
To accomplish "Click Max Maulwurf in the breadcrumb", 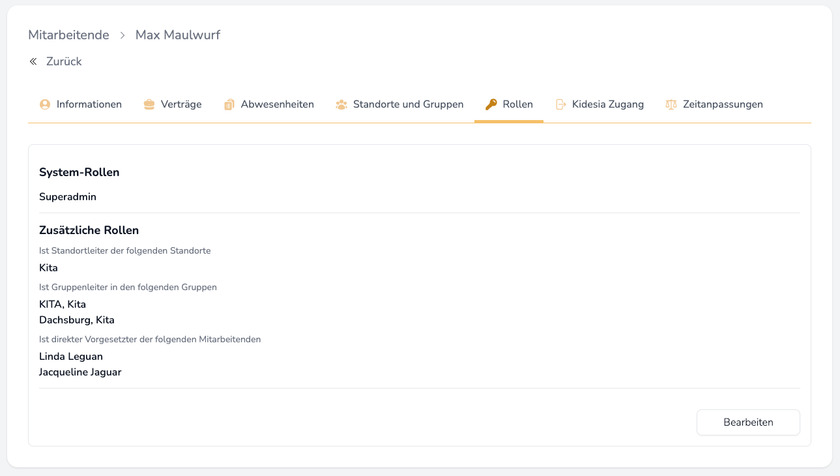I will [178, 35].
